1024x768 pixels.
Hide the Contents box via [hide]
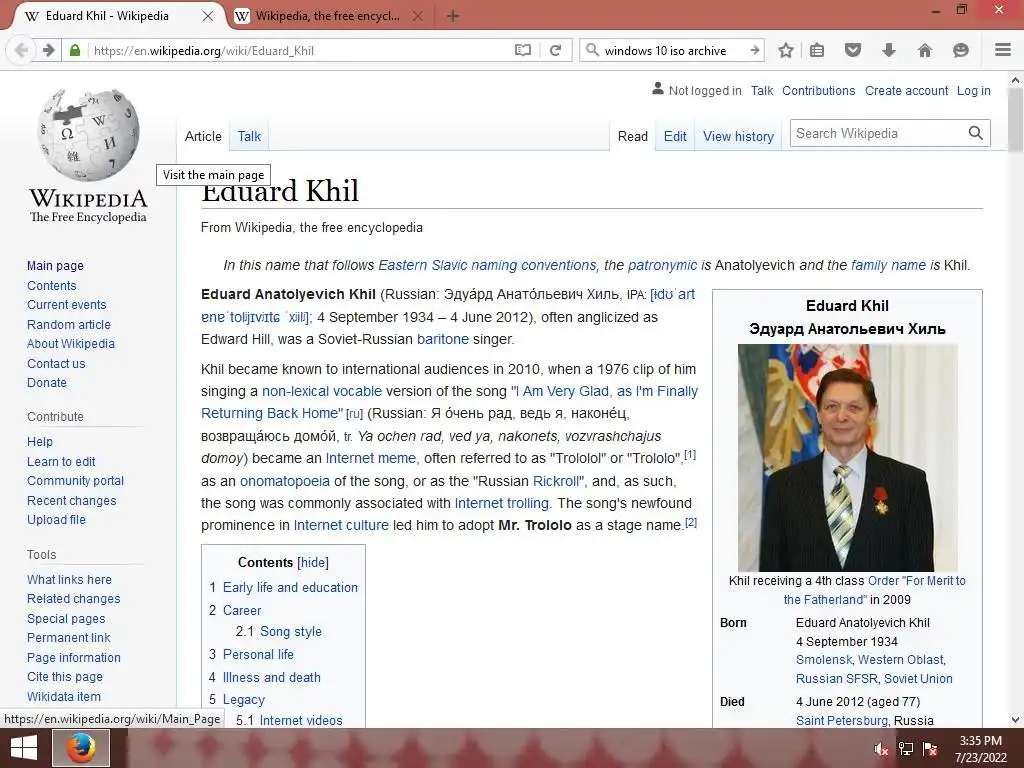tap(313, 562)
